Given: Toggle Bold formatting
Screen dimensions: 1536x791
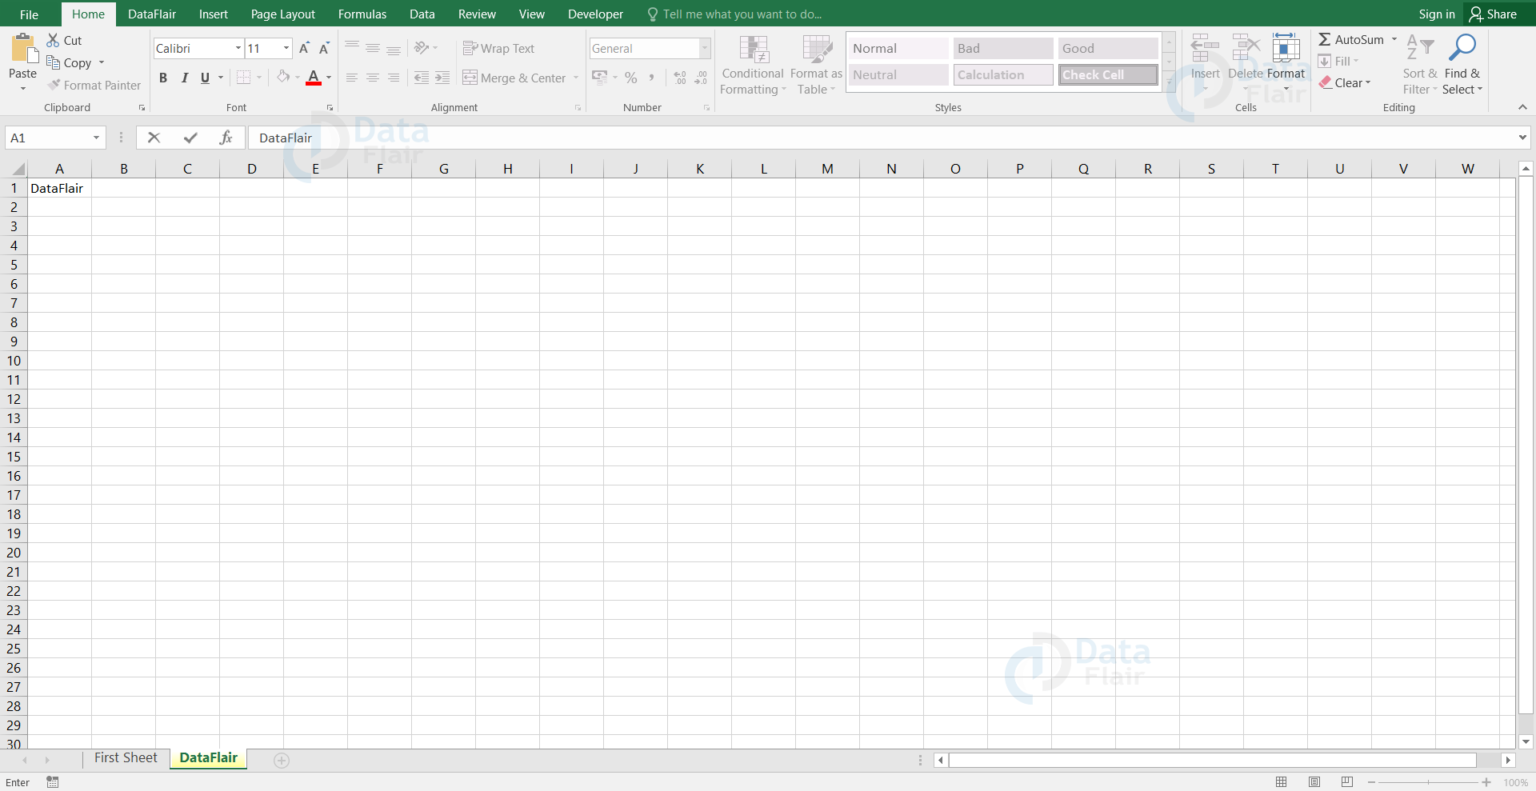Looking at the screenshot, I should (x=163, y=77).
